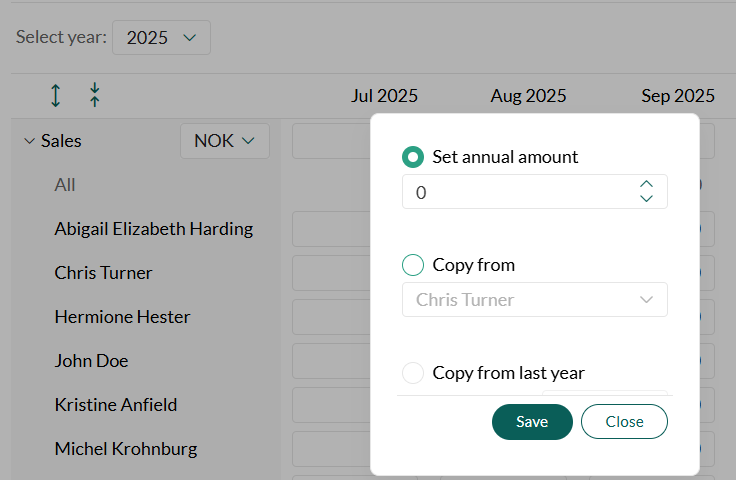Click the Jul 2025 column header

[384, 96]
